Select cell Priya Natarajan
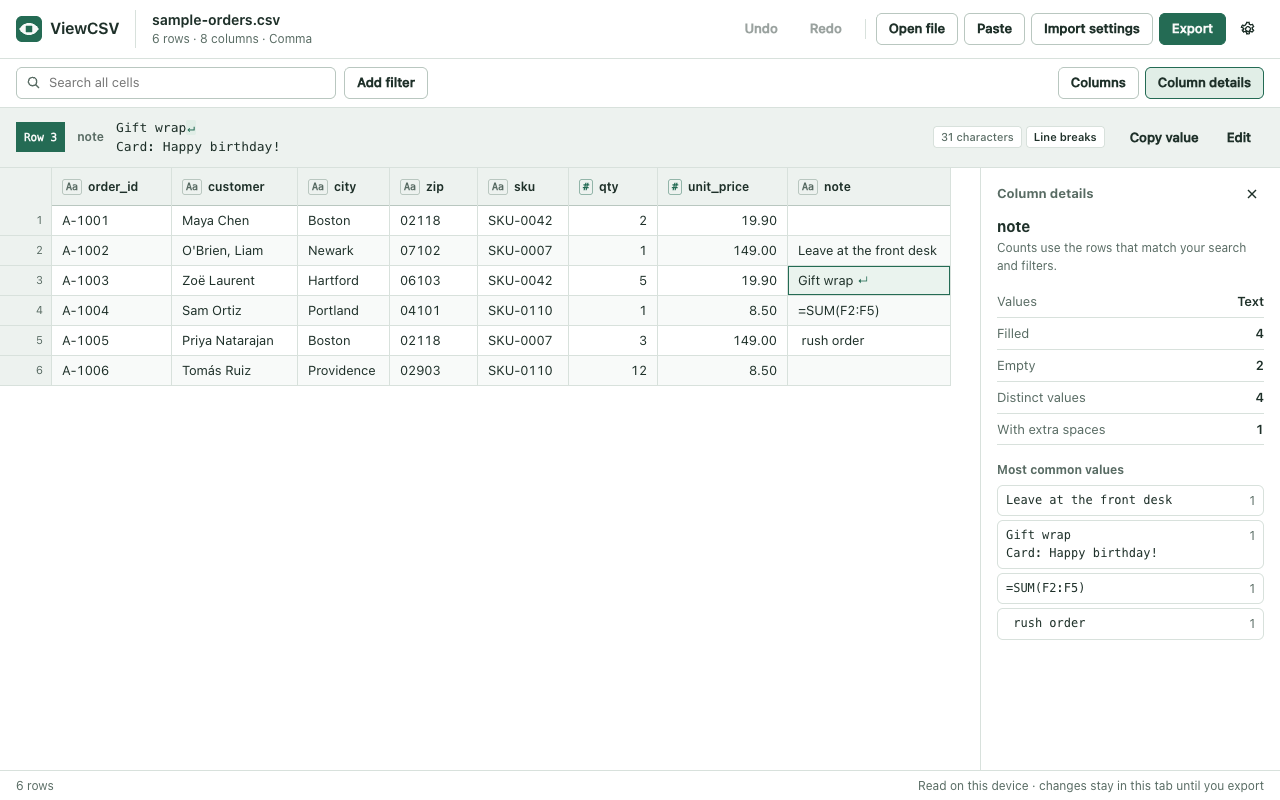Screen dimensions: 1280x800 (235, 341)
